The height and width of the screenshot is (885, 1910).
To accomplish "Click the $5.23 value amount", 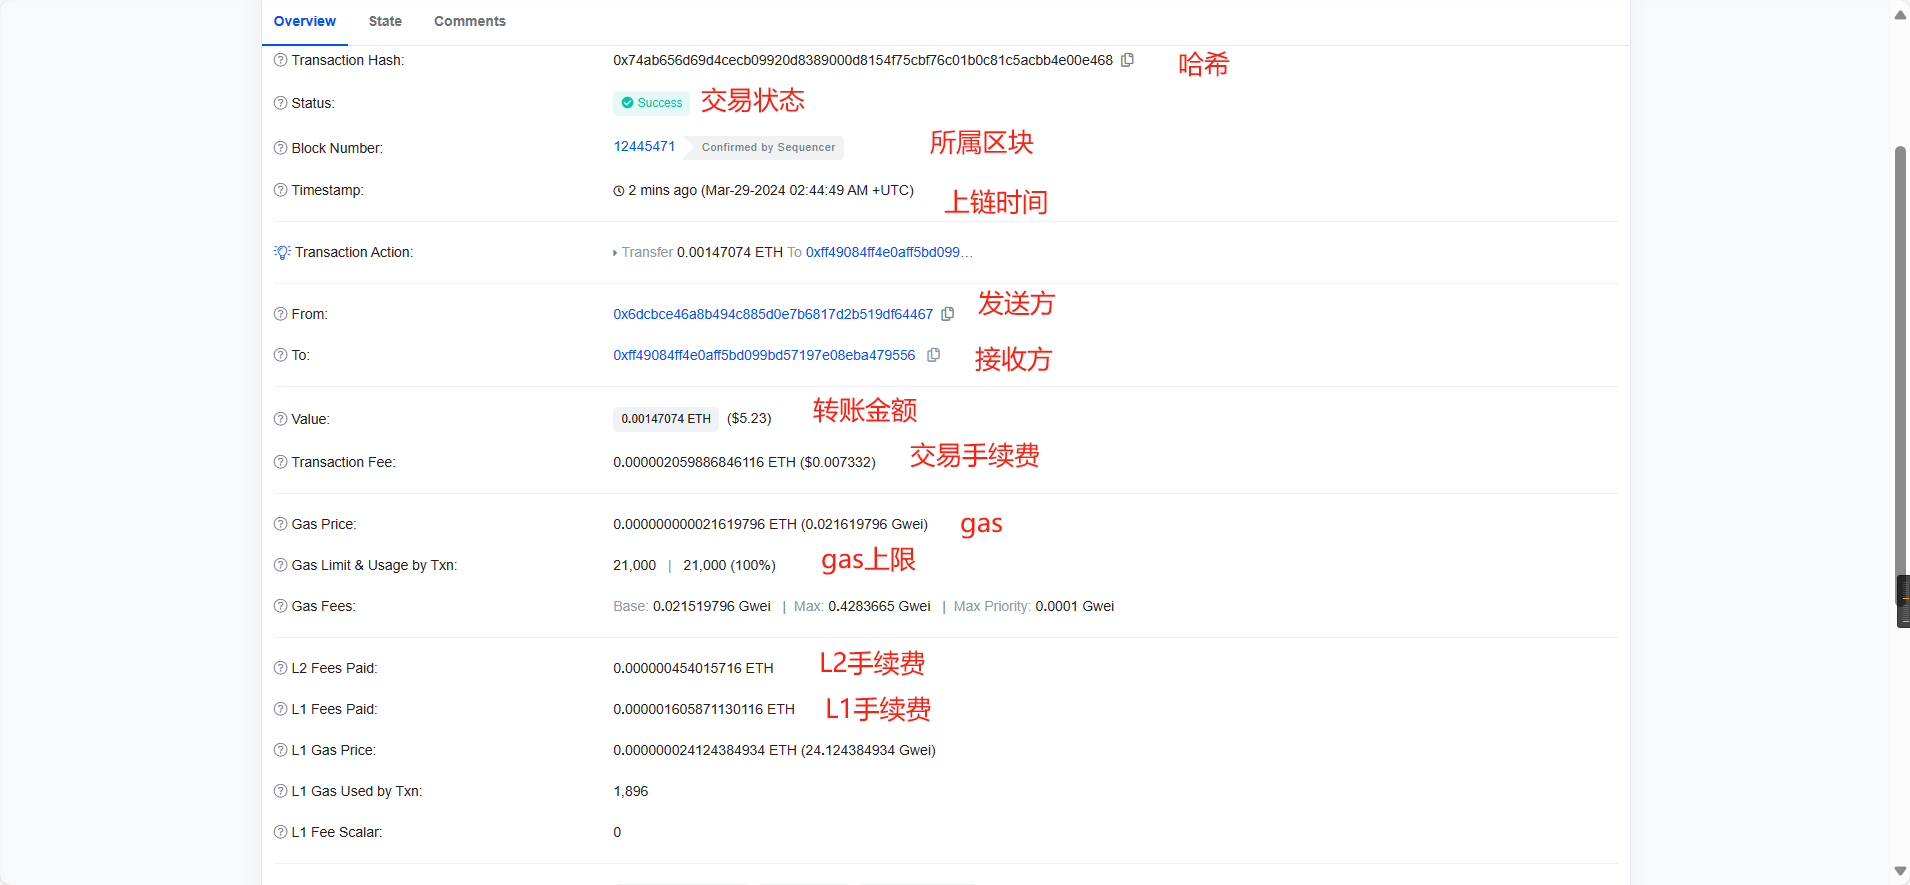I will tap(749, 419).
